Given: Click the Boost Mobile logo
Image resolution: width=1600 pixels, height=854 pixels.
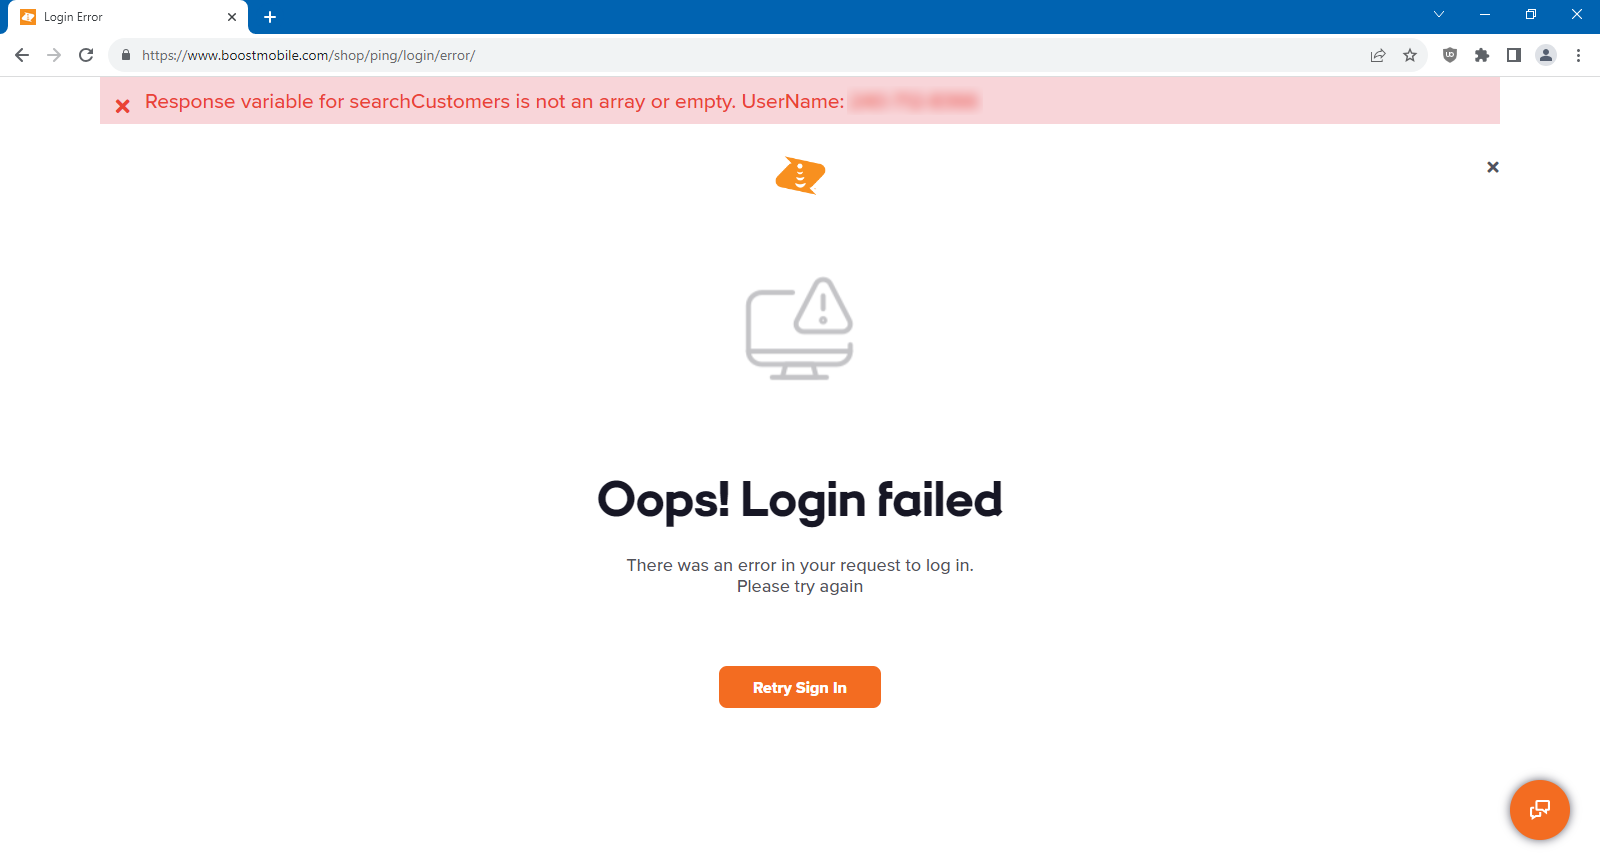Looking at the screenshot, I should click(799, 173).
